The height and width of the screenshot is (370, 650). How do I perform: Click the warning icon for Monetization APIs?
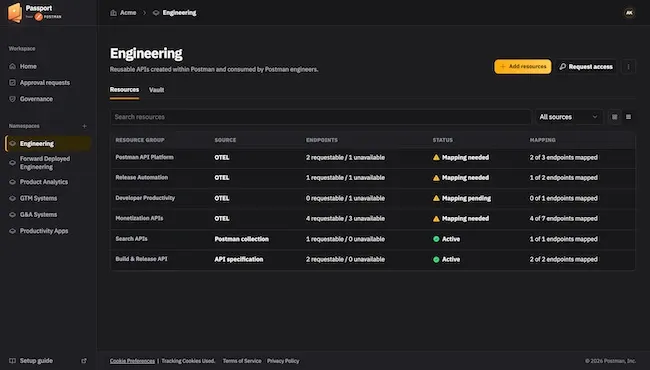pos(436,218)
